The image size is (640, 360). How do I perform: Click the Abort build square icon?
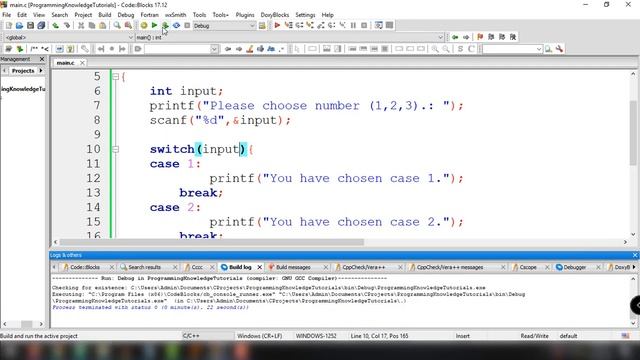tap(187, 25)
